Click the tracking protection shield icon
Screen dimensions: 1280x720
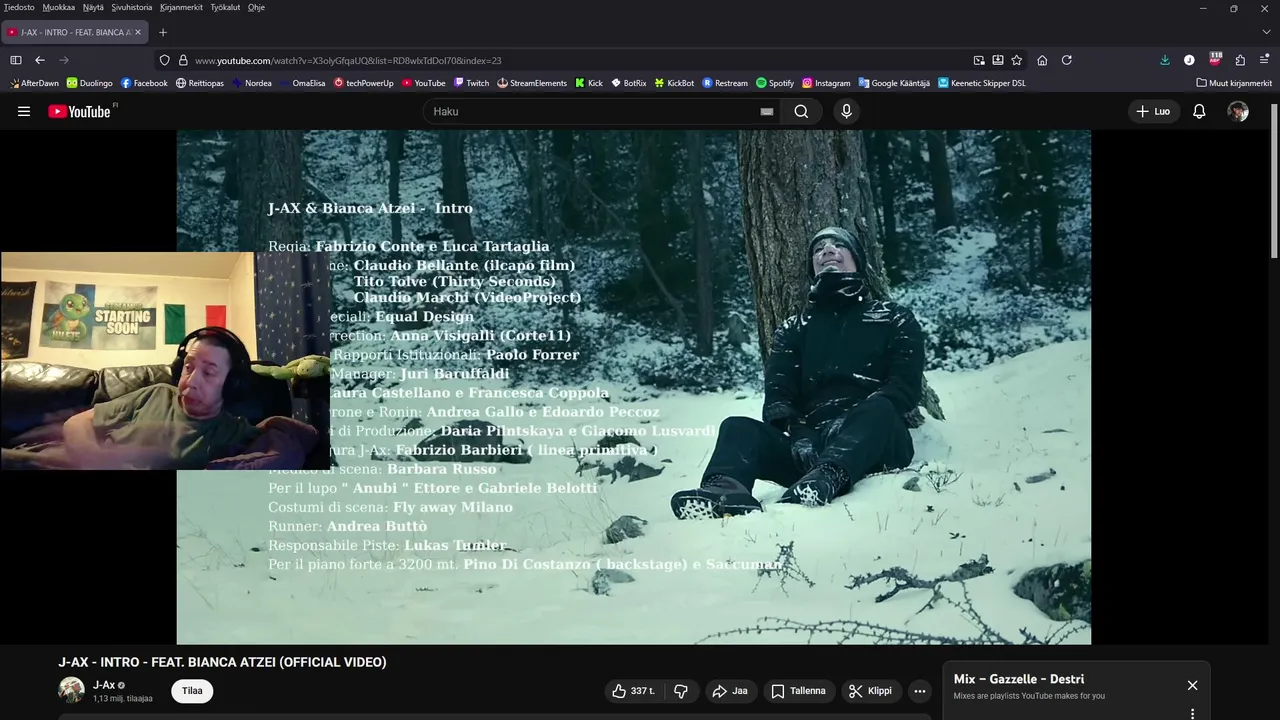click(165, 60)
